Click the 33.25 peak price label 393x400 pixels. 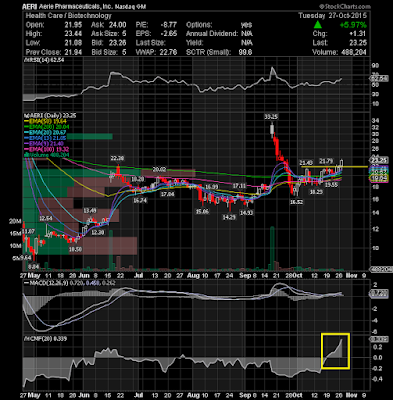tap(271, 117)
